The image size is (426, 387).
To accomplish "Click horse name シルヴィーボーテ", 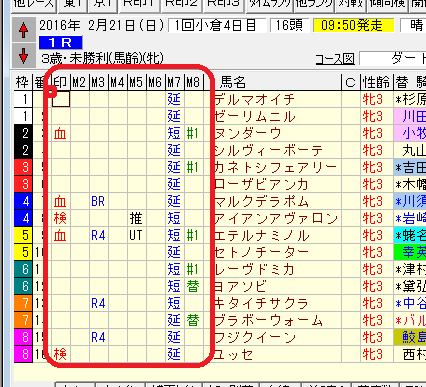I will pyautogui.click(x=269, y=150).
